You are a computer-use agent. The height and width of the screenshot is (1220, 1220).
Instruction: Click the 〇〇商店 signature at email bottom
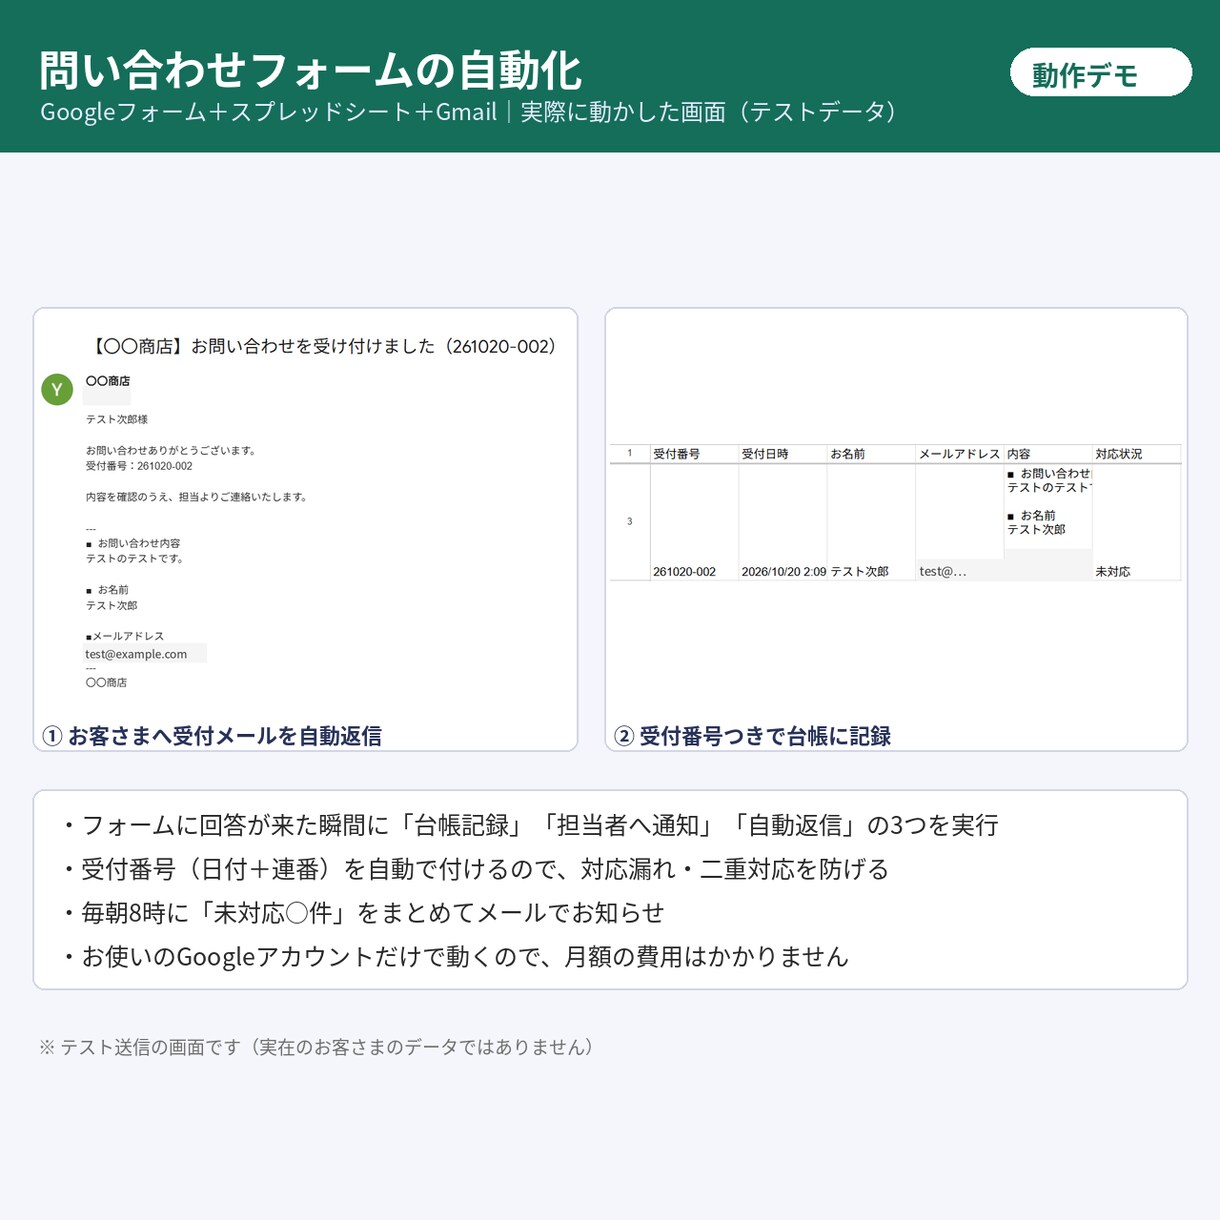point(106,683)
